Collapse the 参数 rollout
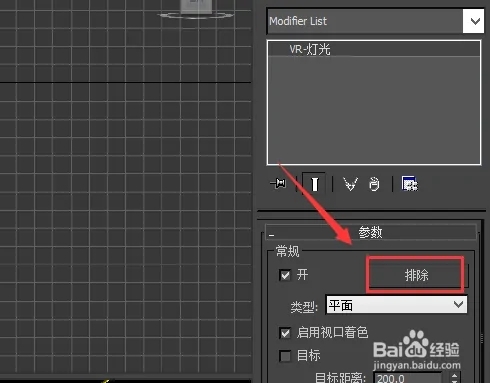The width and height of the screenshot is (490, 383). tap(371, 232)
